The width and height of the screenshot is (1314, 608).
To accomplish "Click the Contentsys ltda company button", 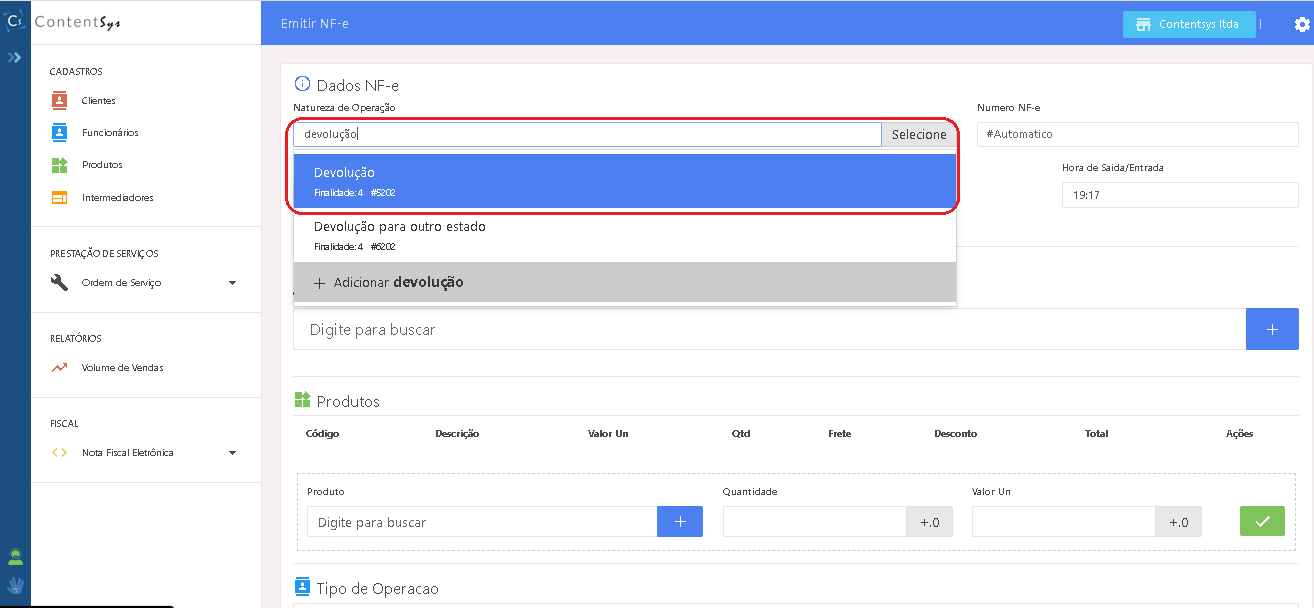I will 1188,24.
